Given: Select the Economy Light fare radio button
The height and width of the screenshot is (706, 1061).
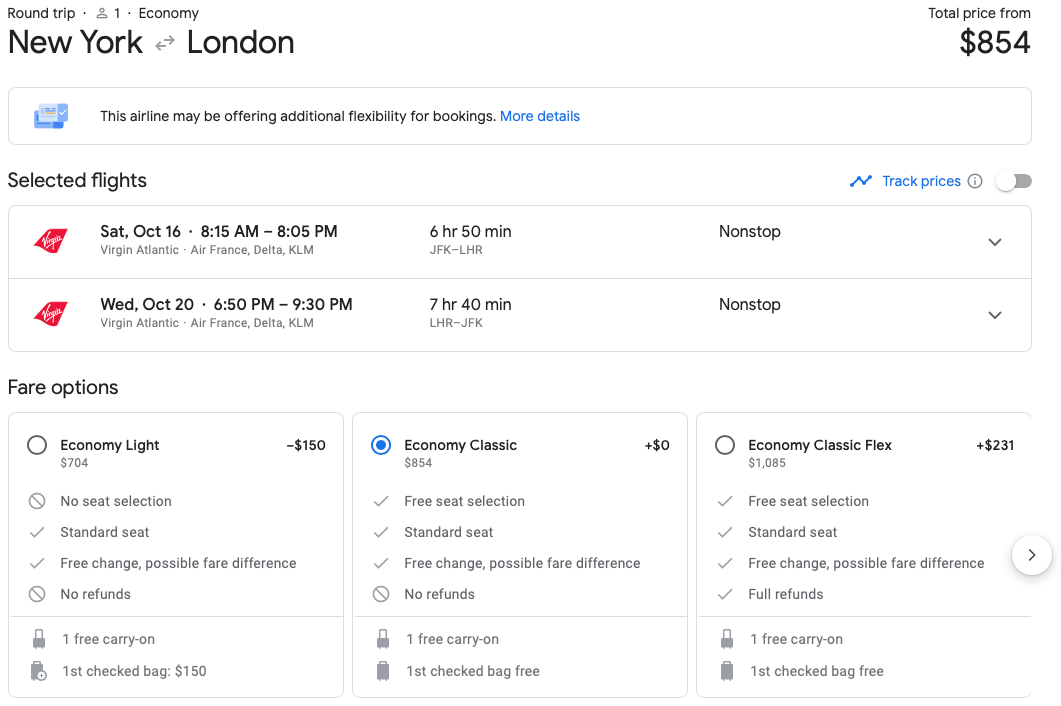Looking at the screenshot, I should tap(37, 445).
